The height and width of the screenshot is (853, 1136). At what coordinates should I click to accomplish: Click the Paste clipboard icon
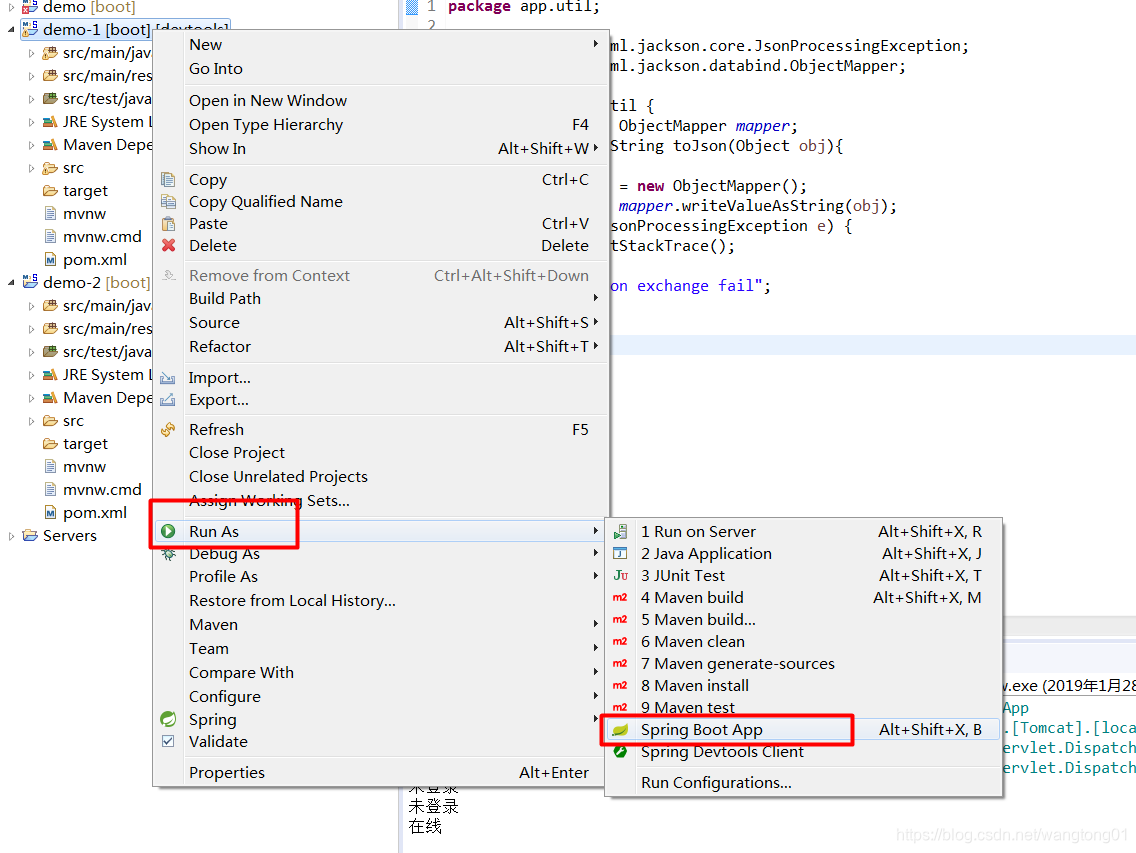(168, 224)
